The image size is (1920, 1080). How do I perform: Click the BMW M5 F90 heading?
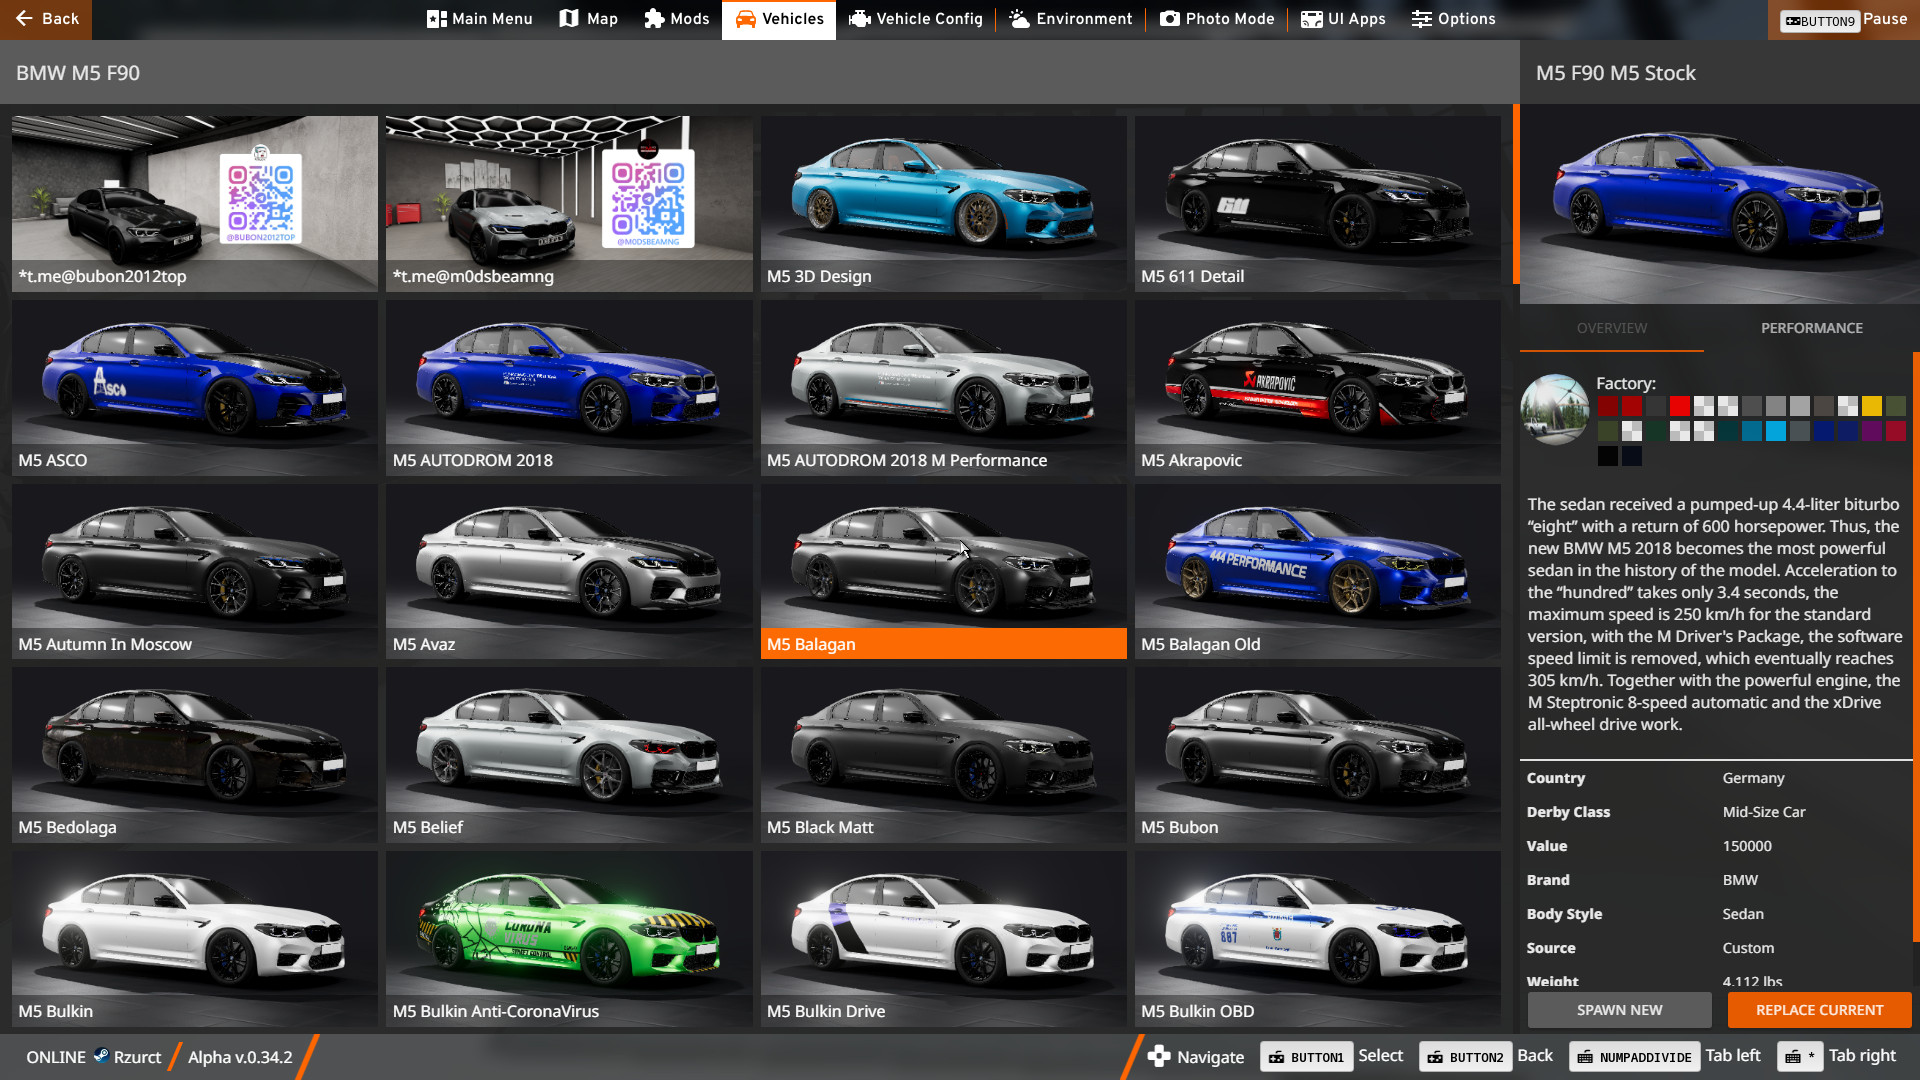coord(78,73)
